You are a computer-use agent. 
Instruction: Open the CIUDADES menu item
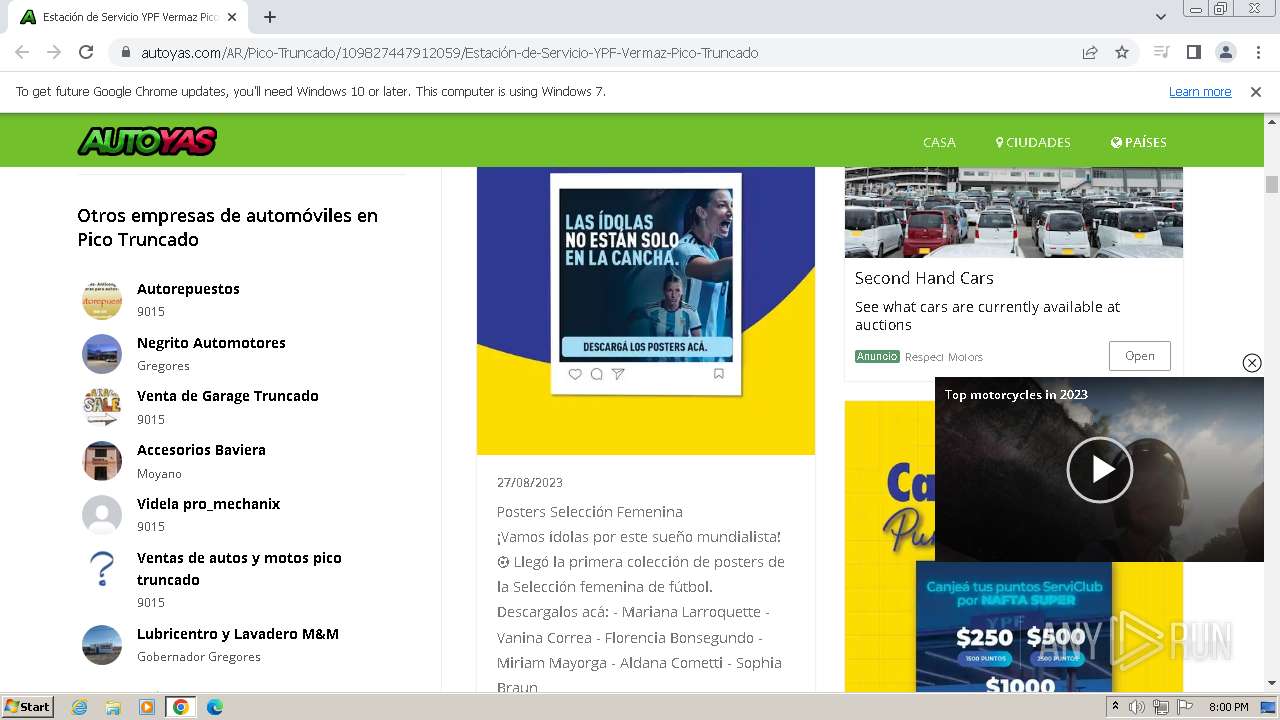coord(1033,142)
